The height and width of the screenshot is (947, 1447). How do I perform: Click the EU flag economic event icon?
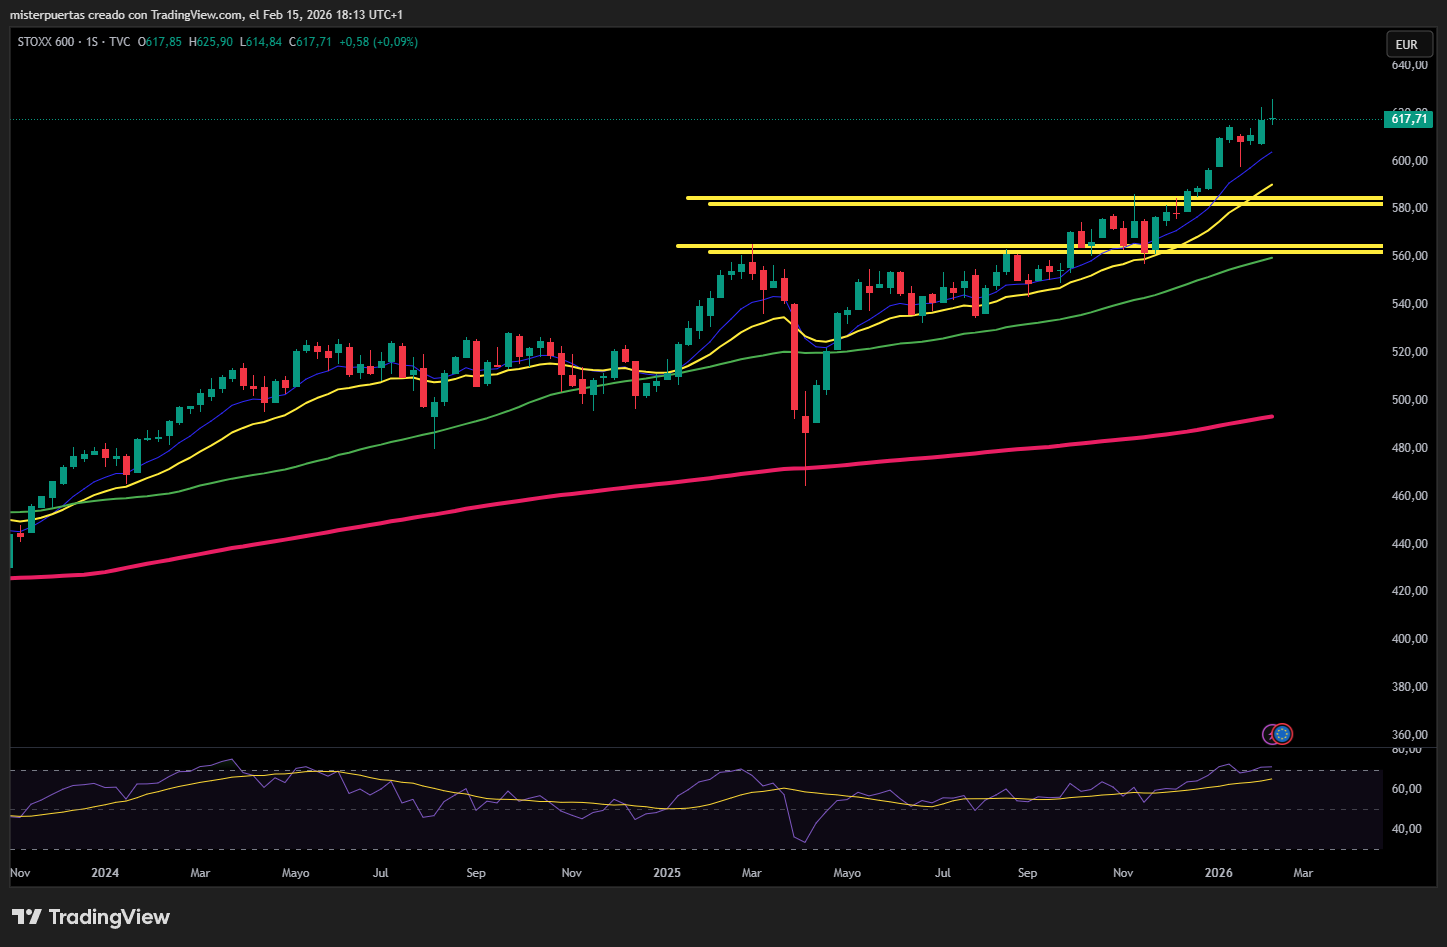1283,734
